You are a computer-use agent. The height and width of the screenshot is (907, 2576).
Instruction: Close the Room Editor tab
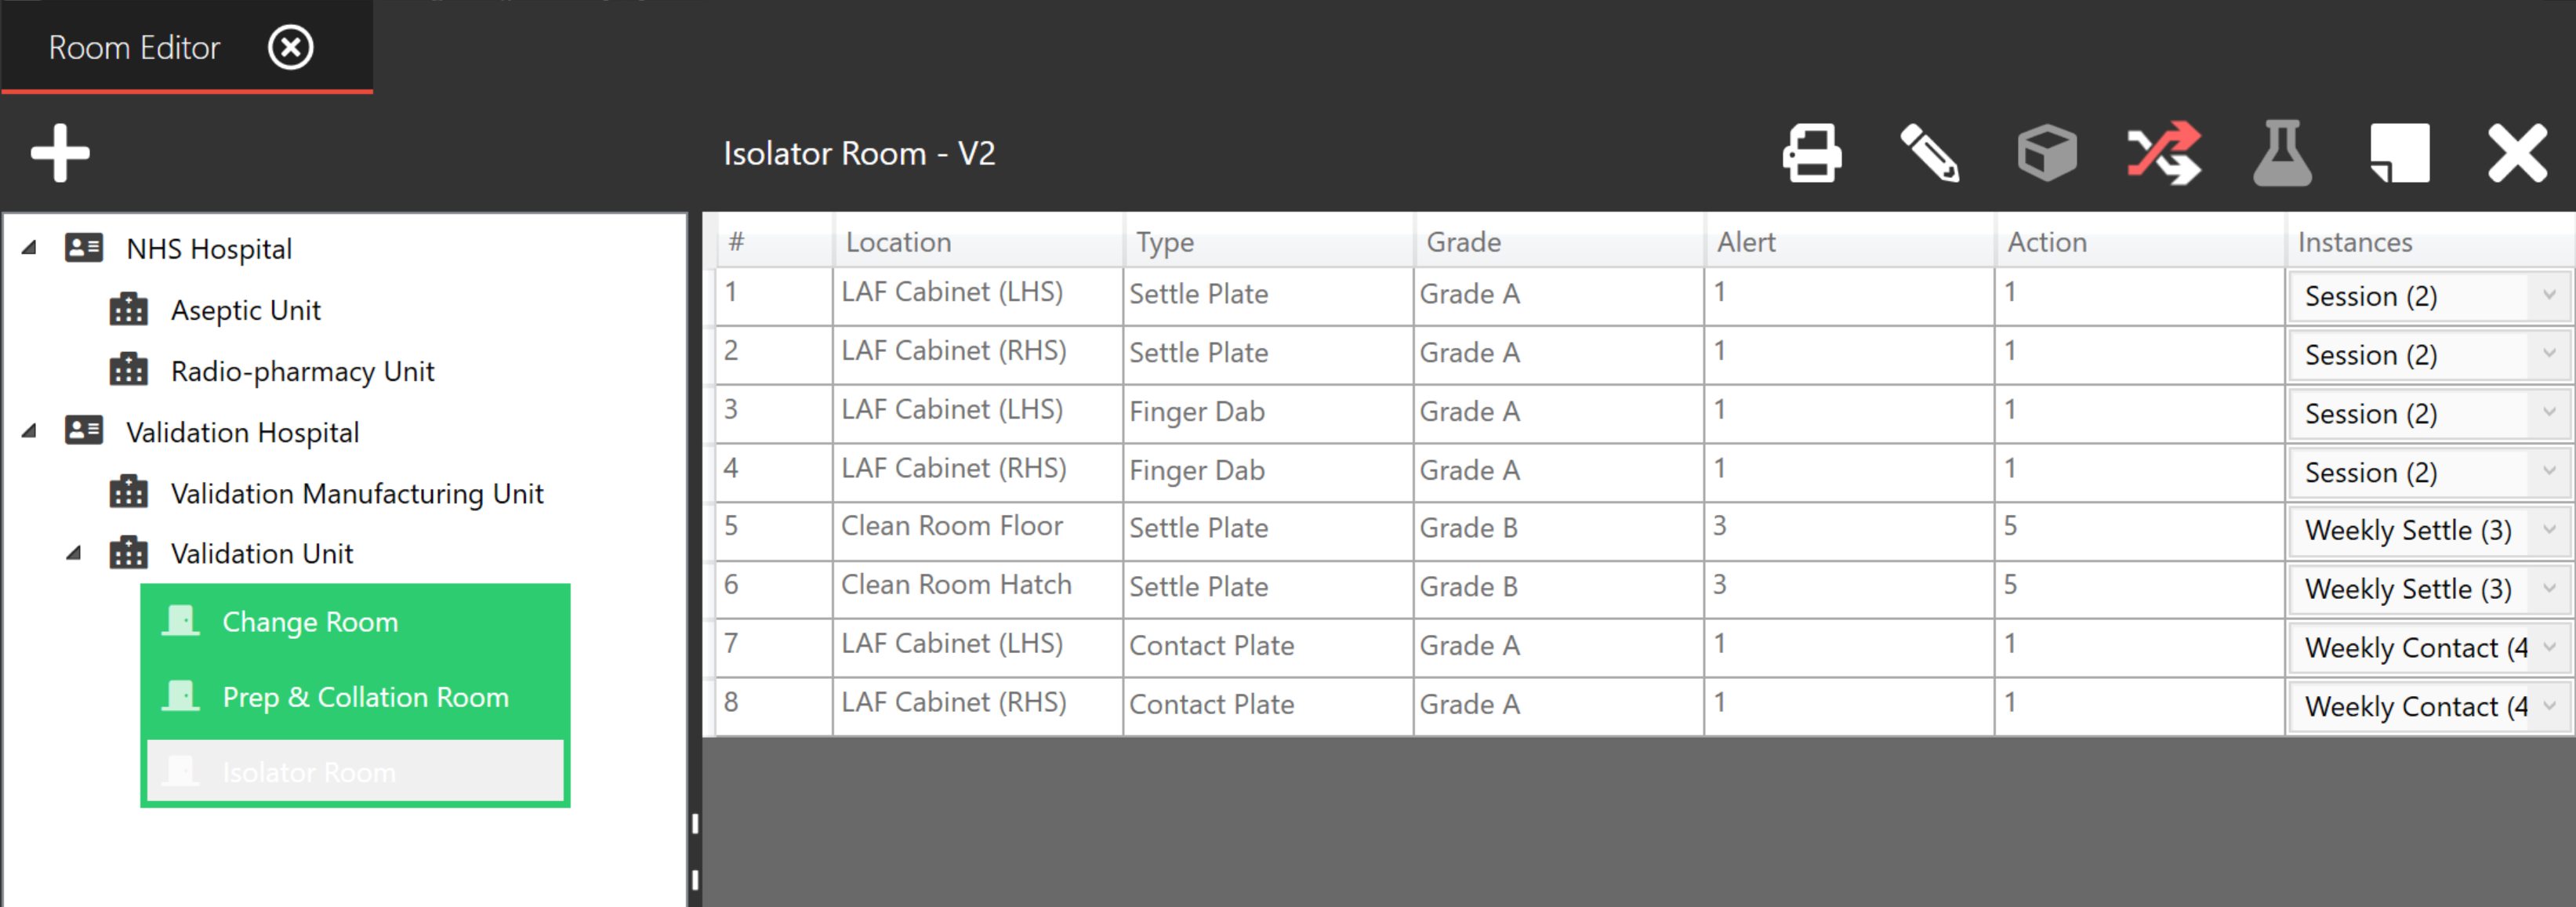point(290,47)
